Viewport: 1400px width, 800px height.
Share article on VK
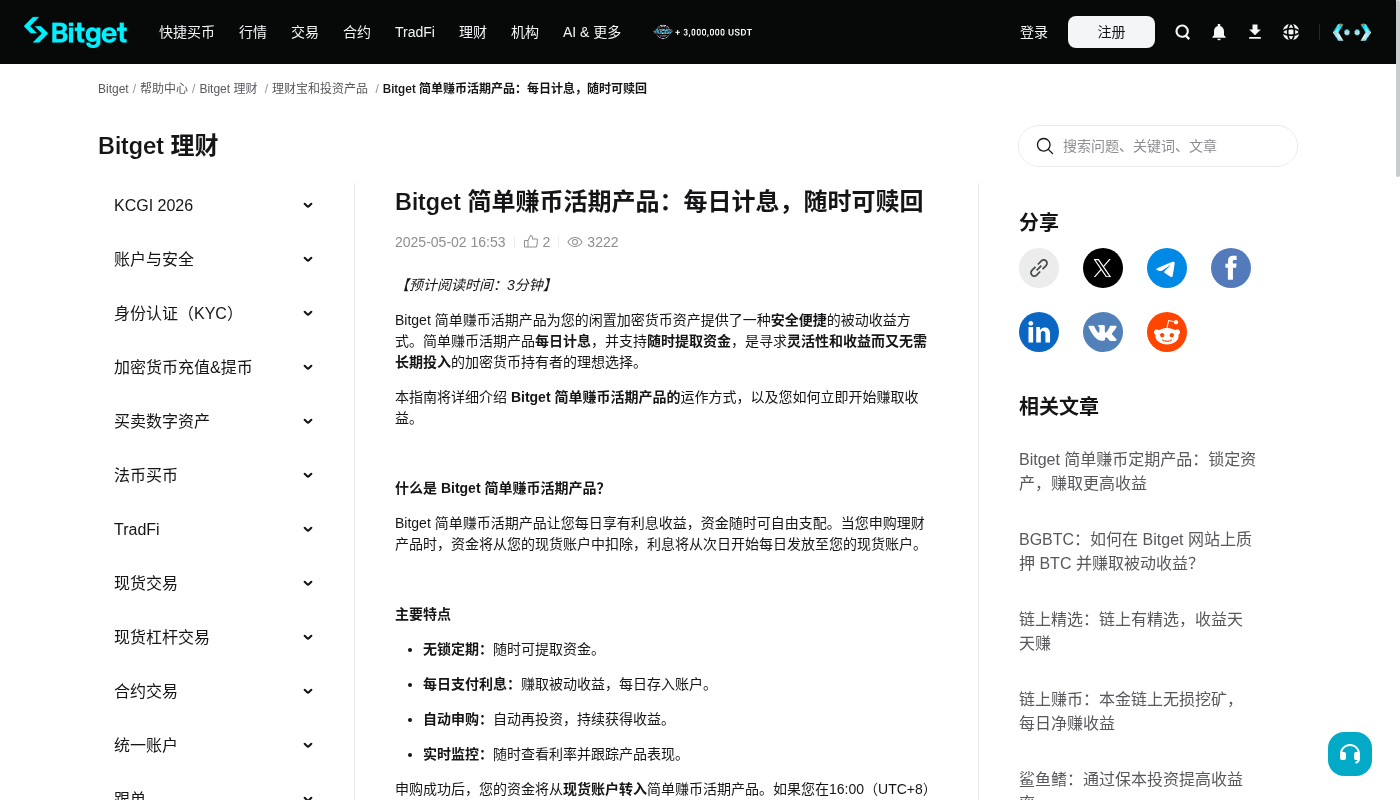[1103, 332]
